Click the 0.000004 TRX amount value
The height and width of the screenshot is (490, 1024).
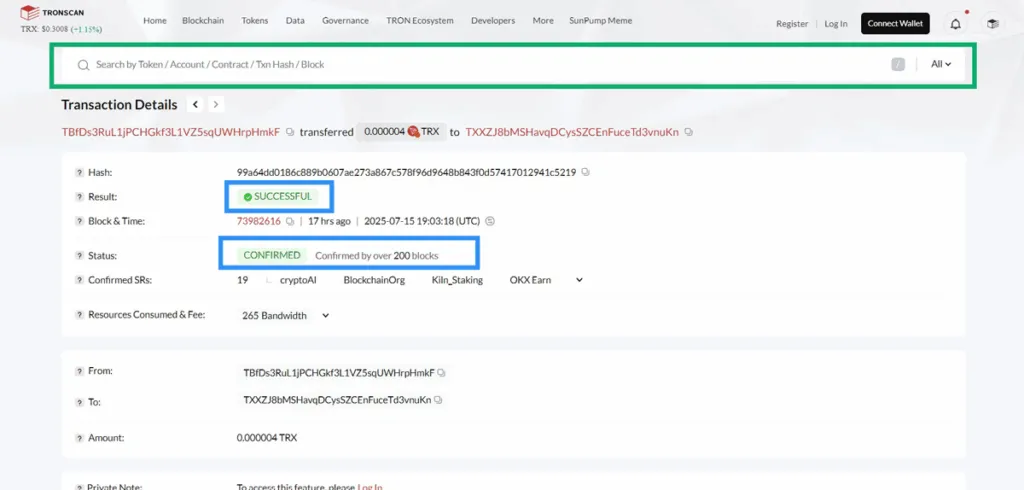click(x=266, y=438)
